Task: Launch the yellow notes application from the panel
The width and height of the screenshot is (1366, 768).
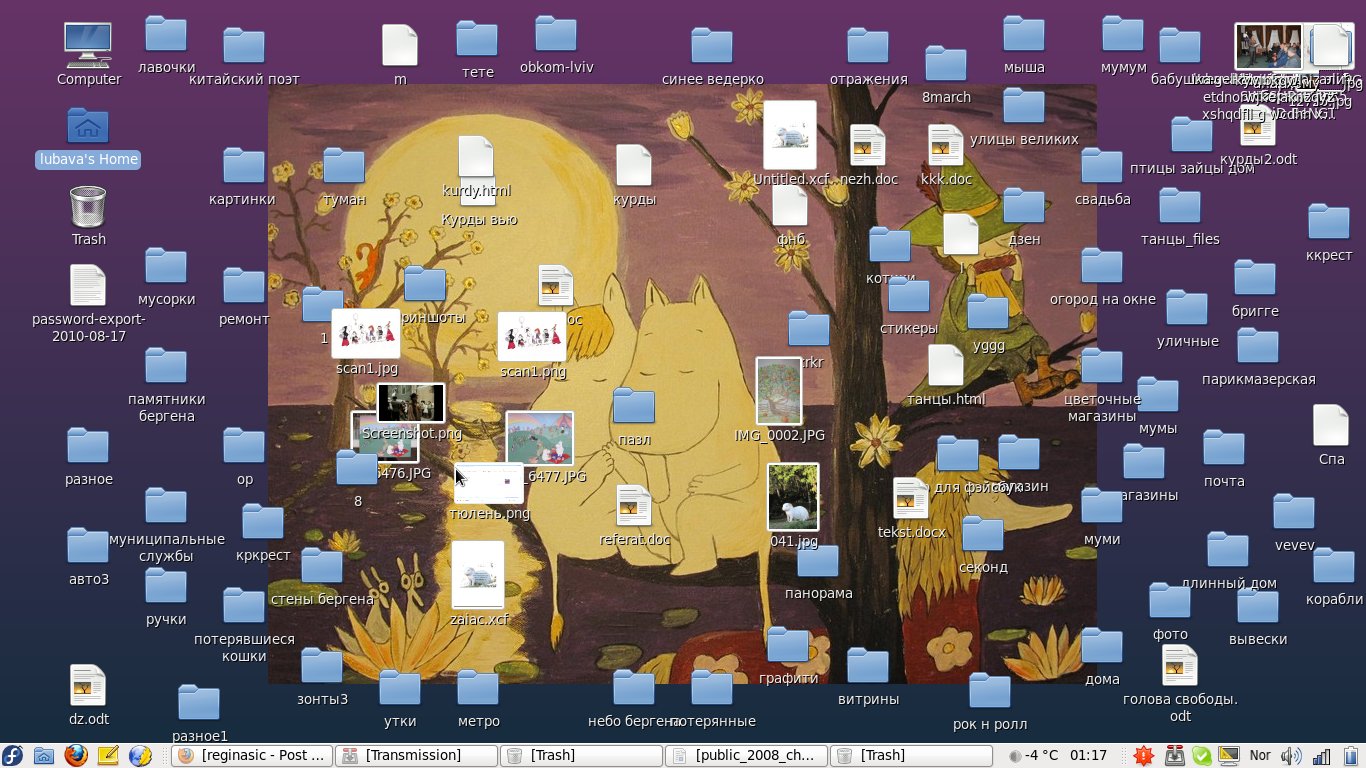Action: [x=108, y=755]
